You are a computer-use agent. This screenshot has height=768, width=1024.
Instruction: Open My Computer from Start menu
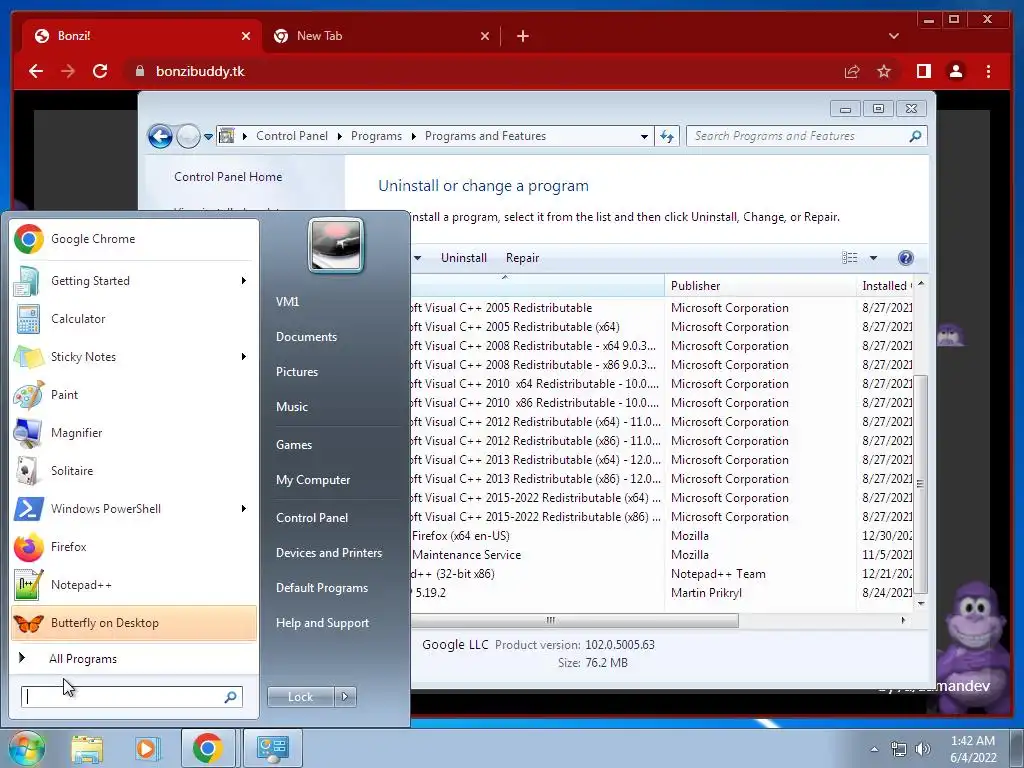click(313, 480)
